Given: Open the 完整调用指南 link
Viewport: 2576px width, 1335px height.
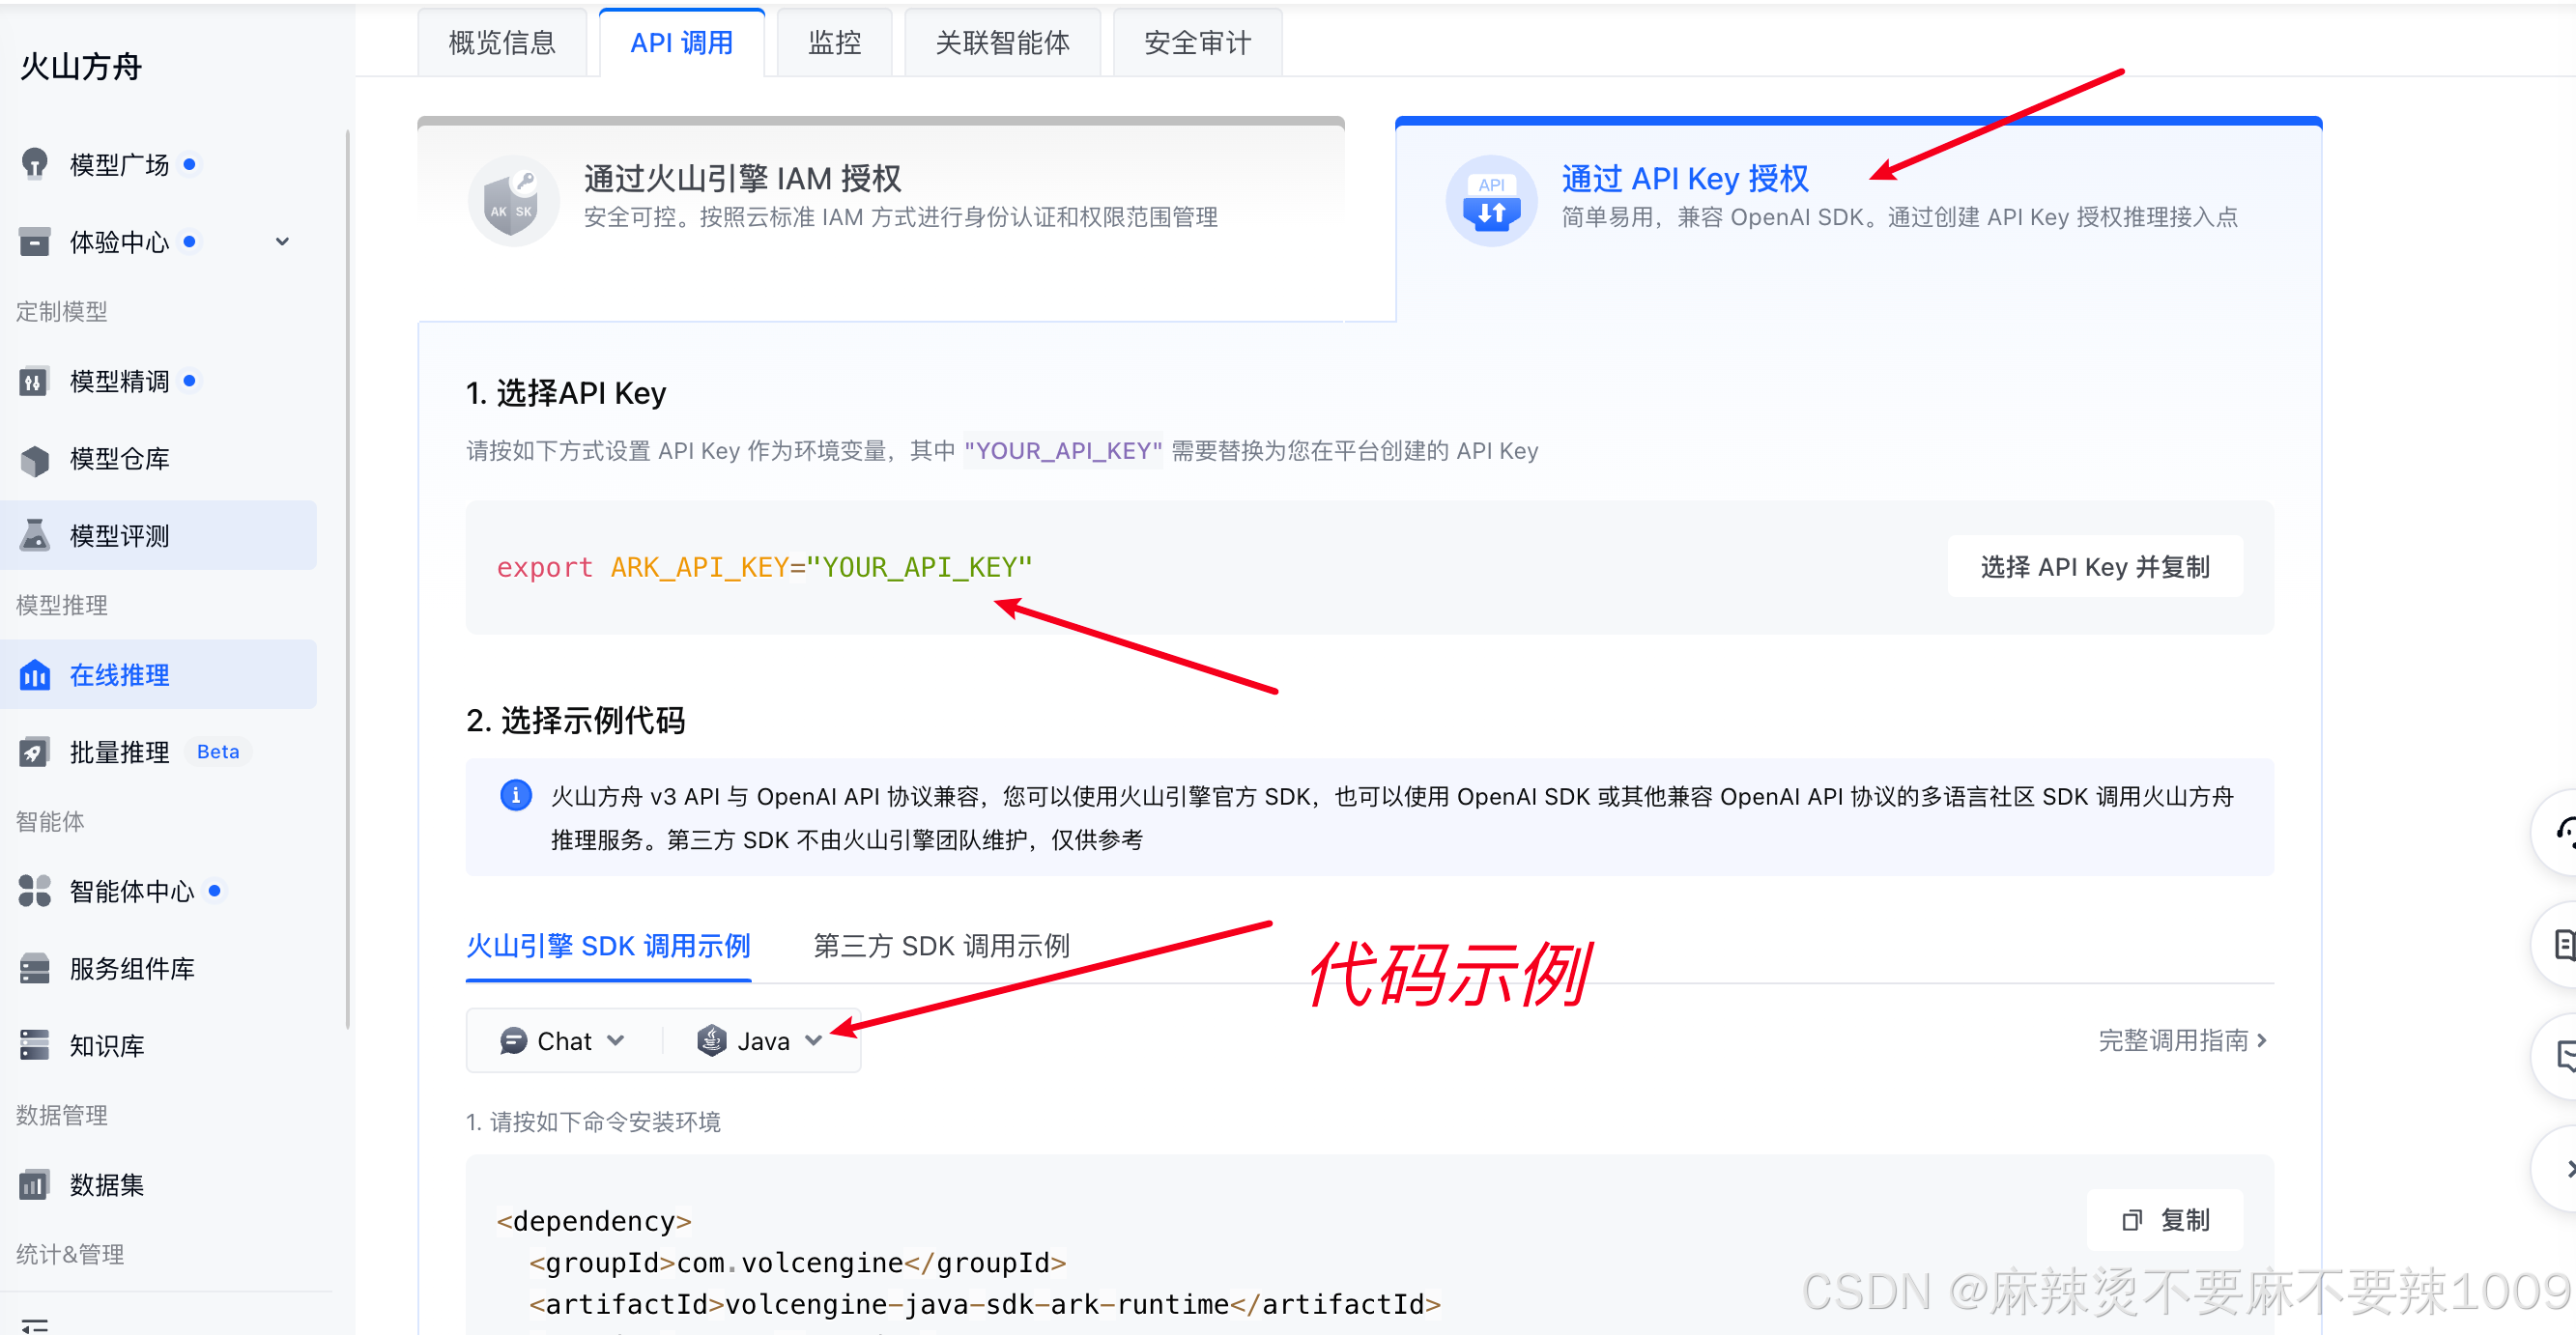Looking at the screenshot, I should 2181,1041.
